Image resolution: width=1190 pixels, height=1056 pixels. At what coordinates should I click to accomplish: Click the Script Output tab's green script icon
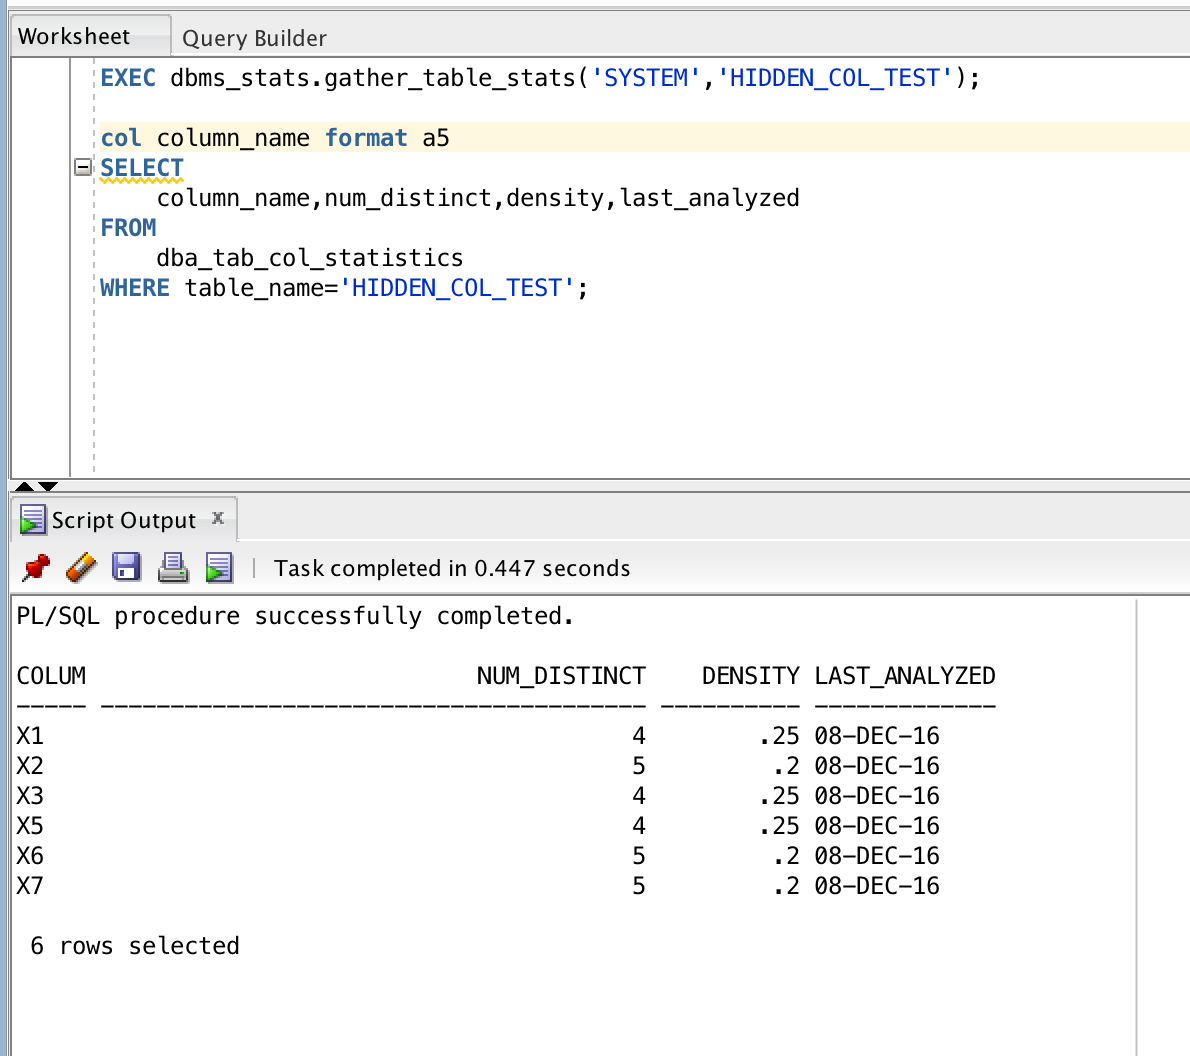coord(31,519)
